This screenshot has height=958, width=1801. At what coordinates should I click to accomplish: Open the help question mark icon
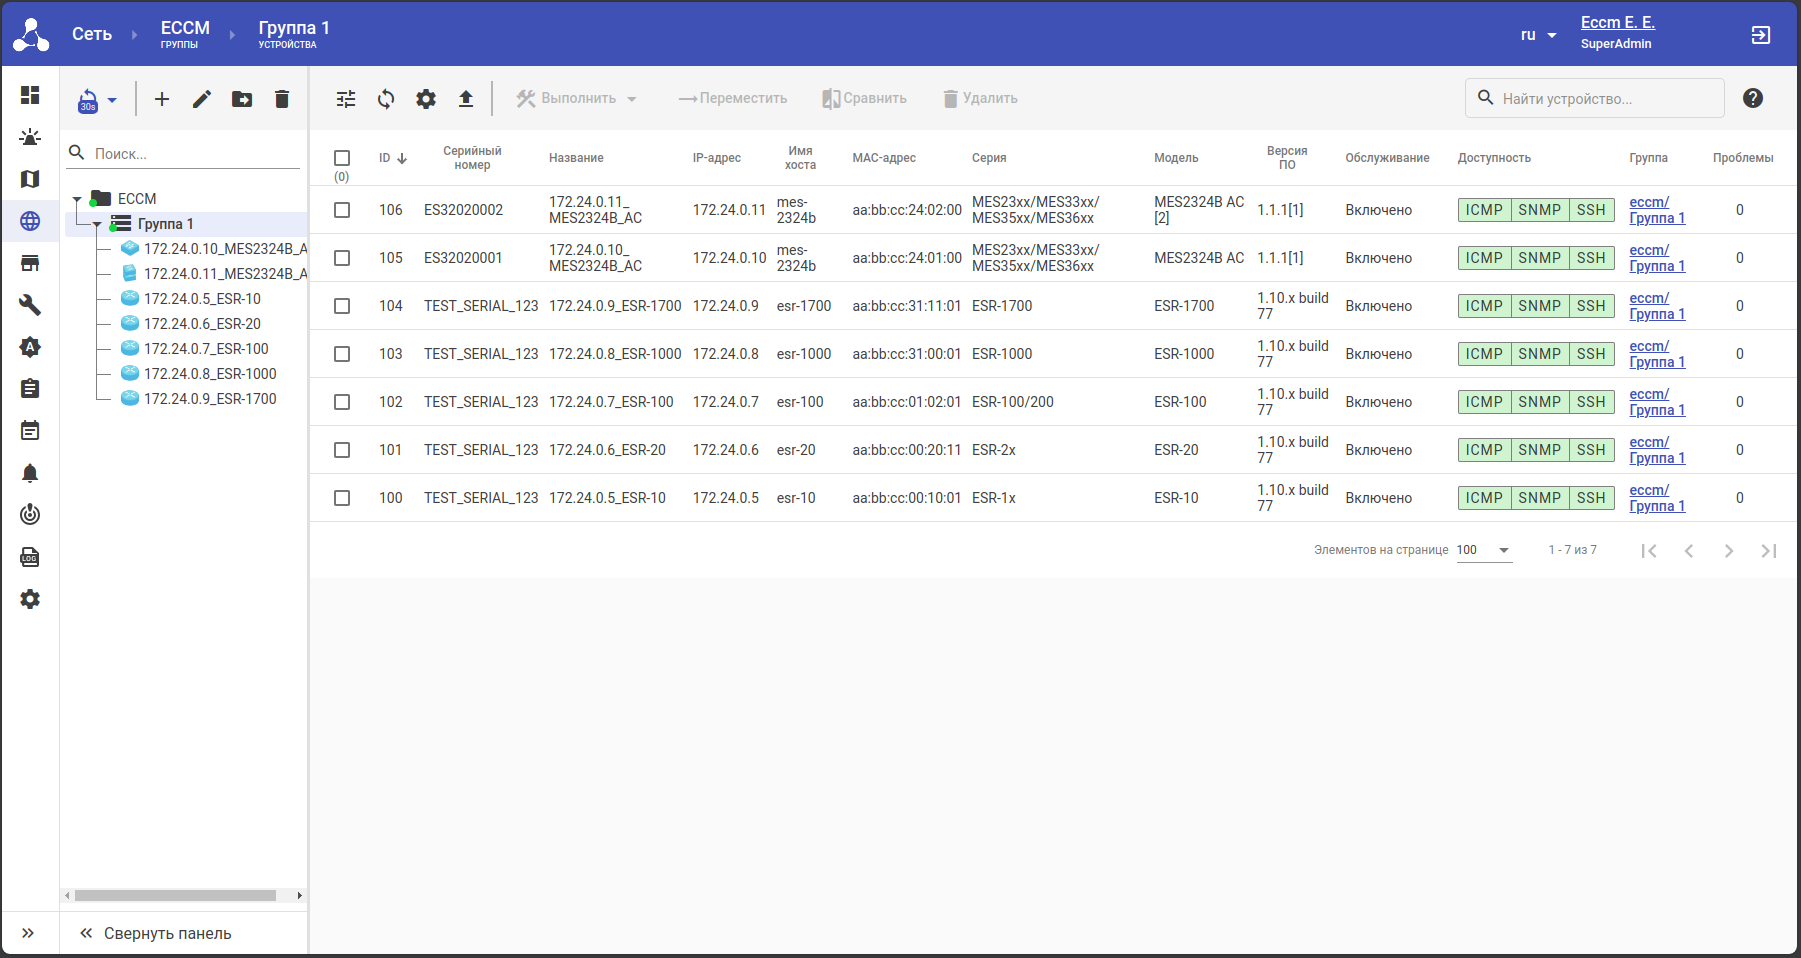[x=1753, y=98]
